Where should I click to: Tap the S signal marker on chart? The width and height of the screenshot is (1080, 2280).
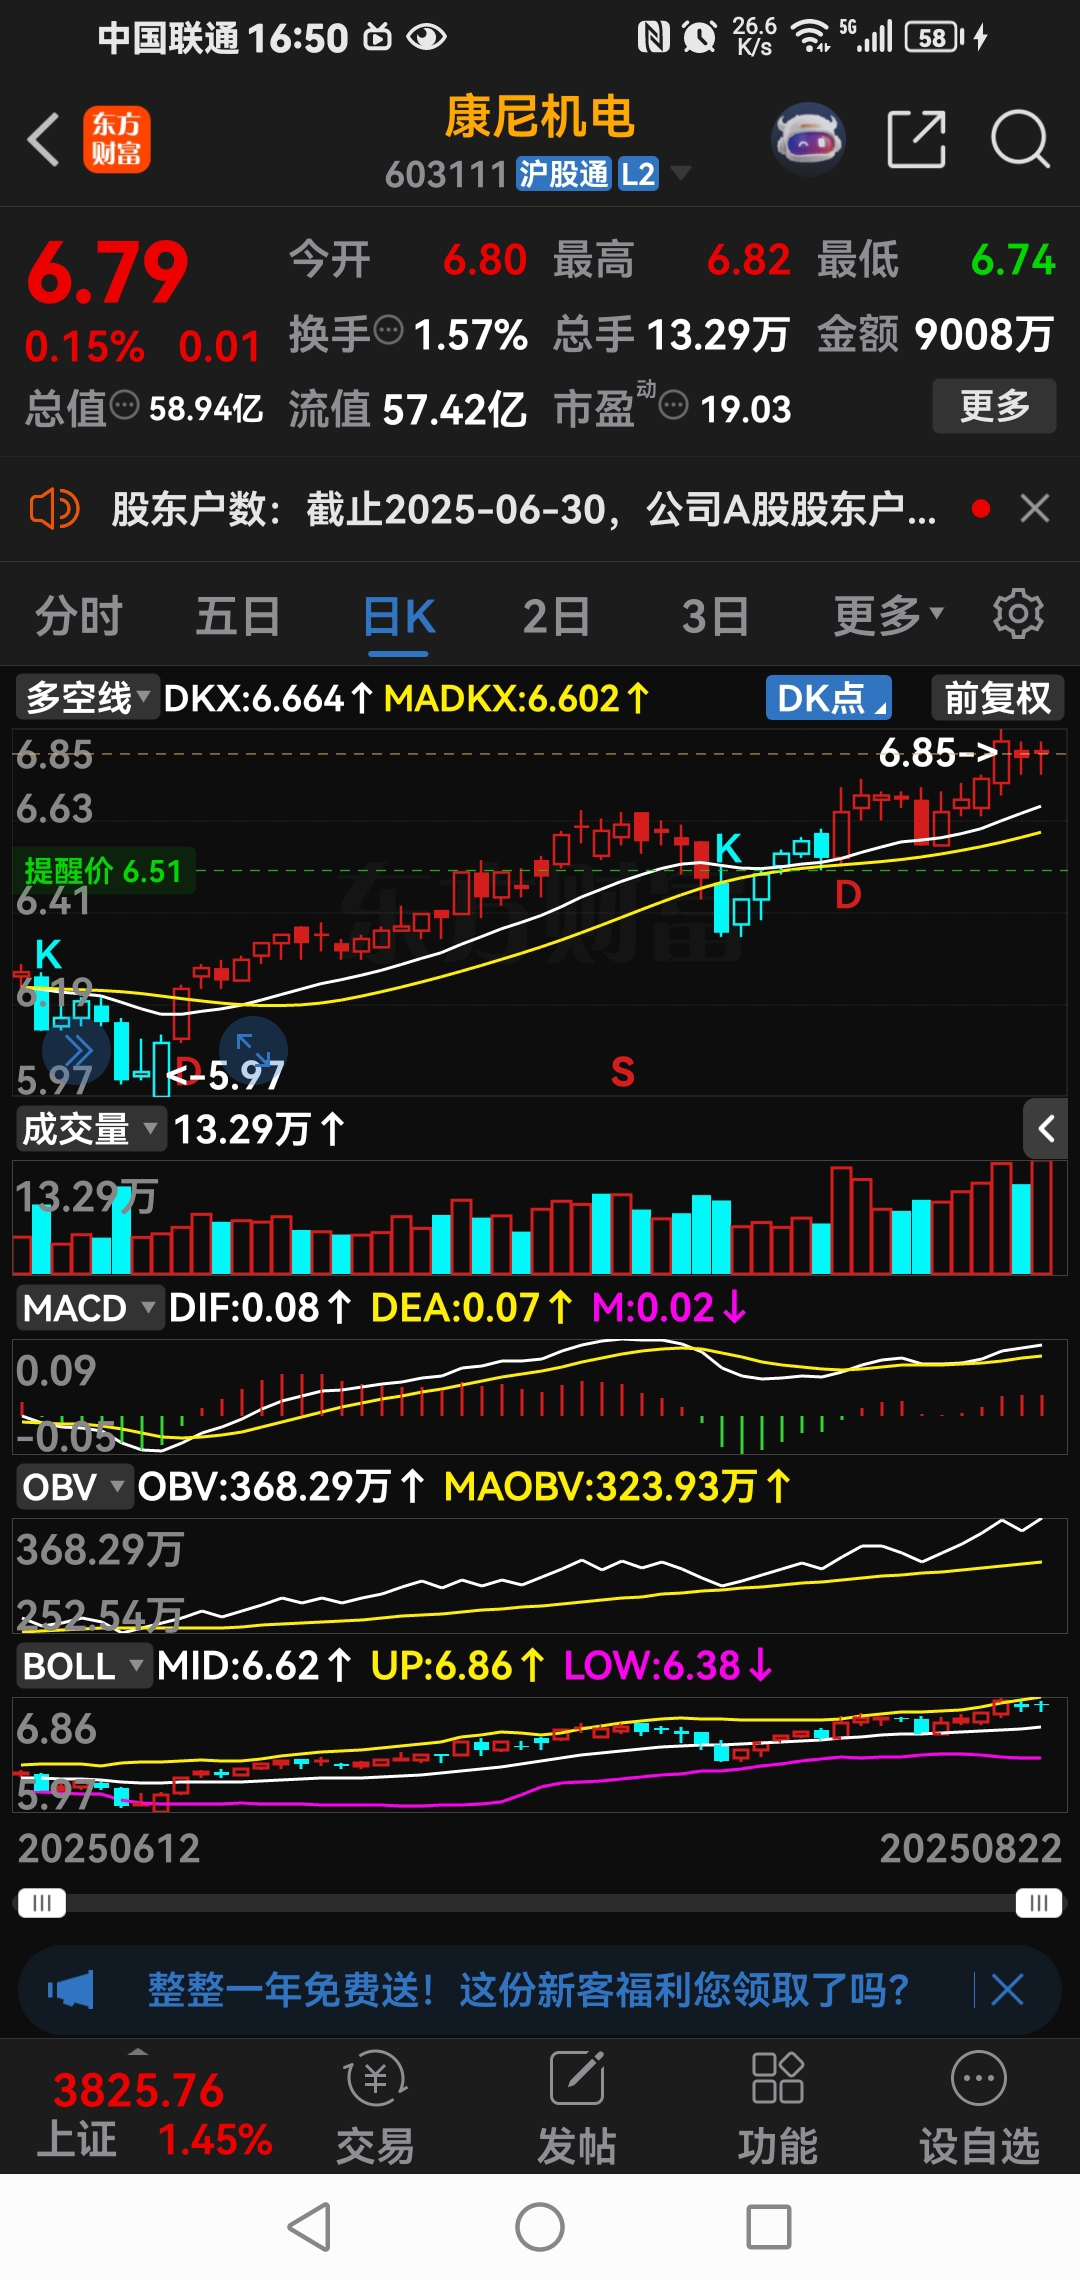622,1072
